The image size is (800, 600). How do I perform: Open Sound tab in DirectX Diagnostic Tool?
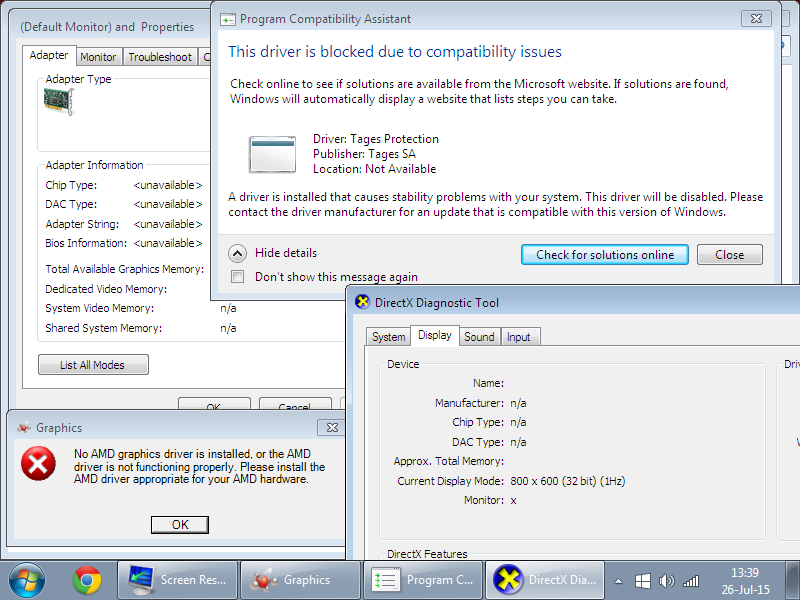pos(479,337)
